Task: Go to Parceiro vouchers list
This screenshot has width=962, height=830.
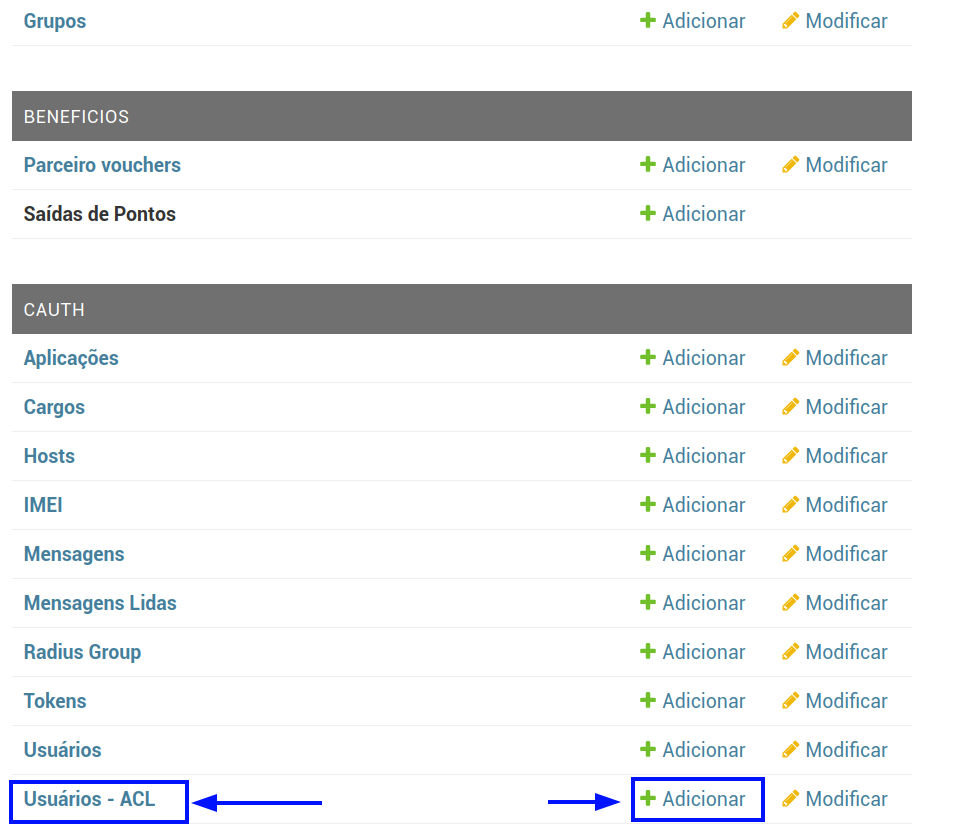Action: coord(102,165)
